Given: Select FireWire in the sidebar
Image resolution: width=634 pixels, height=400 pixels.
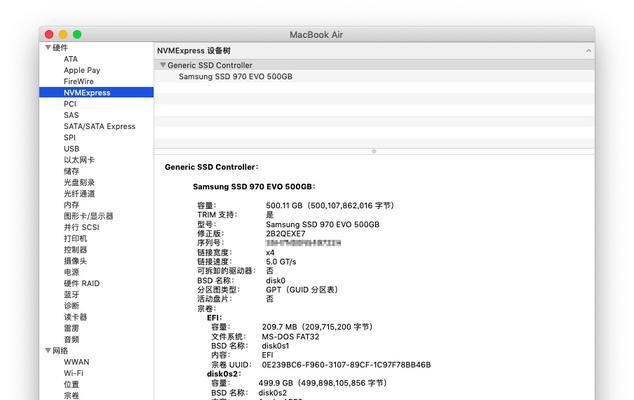Looking at the screenshot, I should coord(78,81).
